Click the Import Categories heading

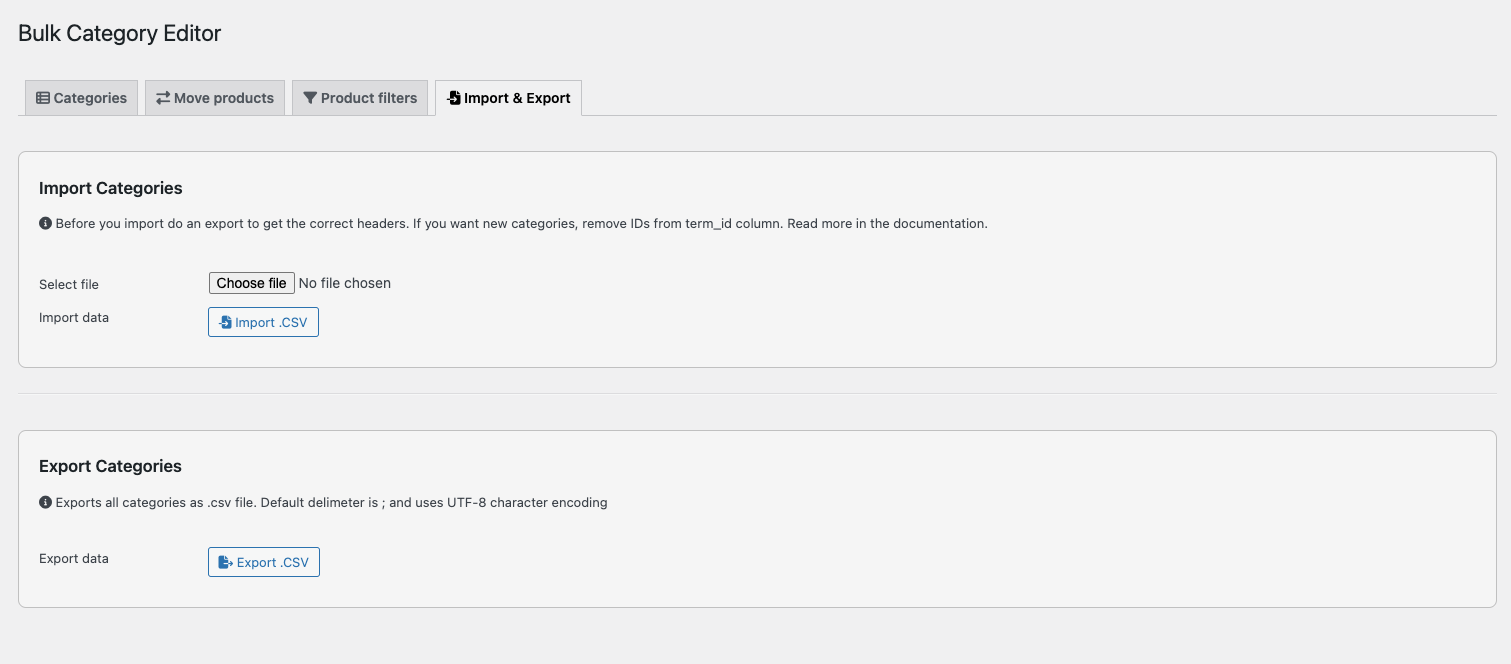pos(111,188)
